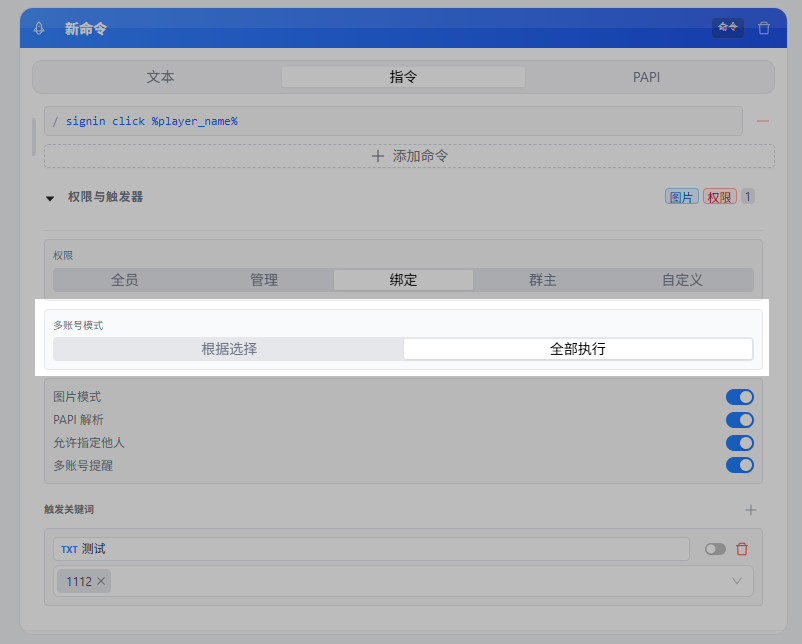Viewport: 802px width, 644px height.
Task: Click the 测试 keyword input field
Action: [x=380, y=549]
